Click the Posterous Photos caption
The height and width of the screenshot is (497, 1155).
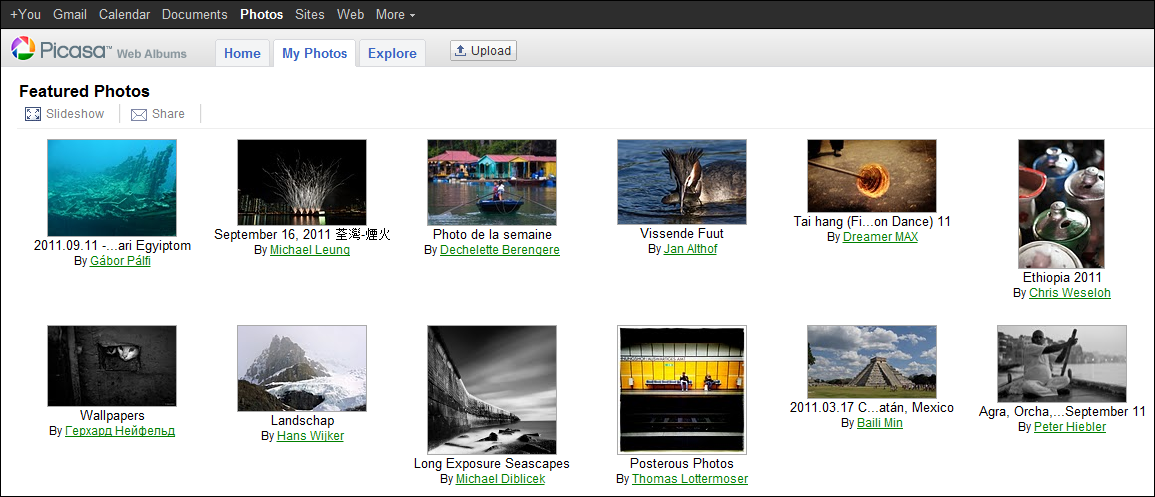682,464
